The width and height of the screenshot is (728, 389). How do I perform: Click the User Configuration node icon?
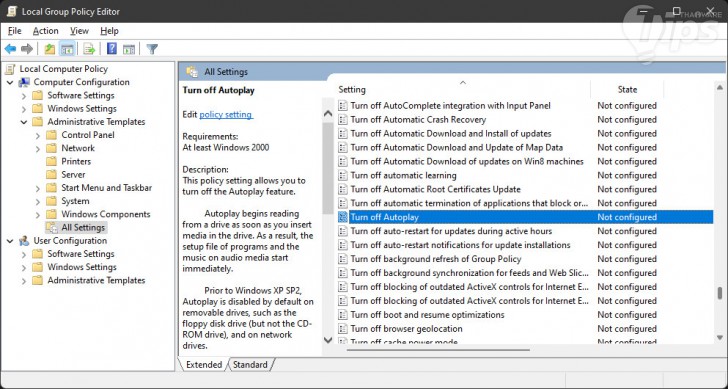(x=24, y=241)
